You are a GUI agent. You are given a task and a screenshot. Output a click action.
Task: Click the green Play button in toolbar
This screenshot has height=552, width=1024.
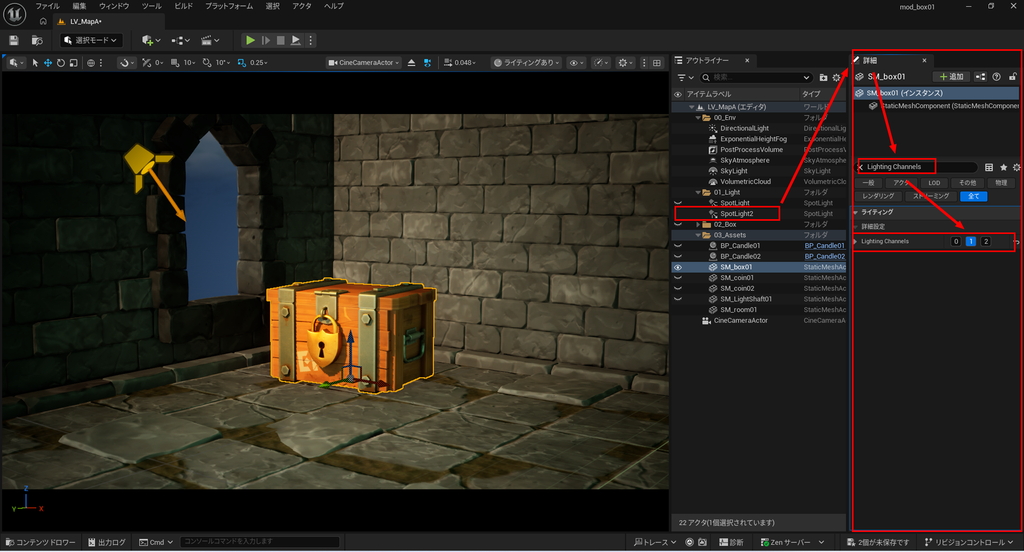coord(250,41)
